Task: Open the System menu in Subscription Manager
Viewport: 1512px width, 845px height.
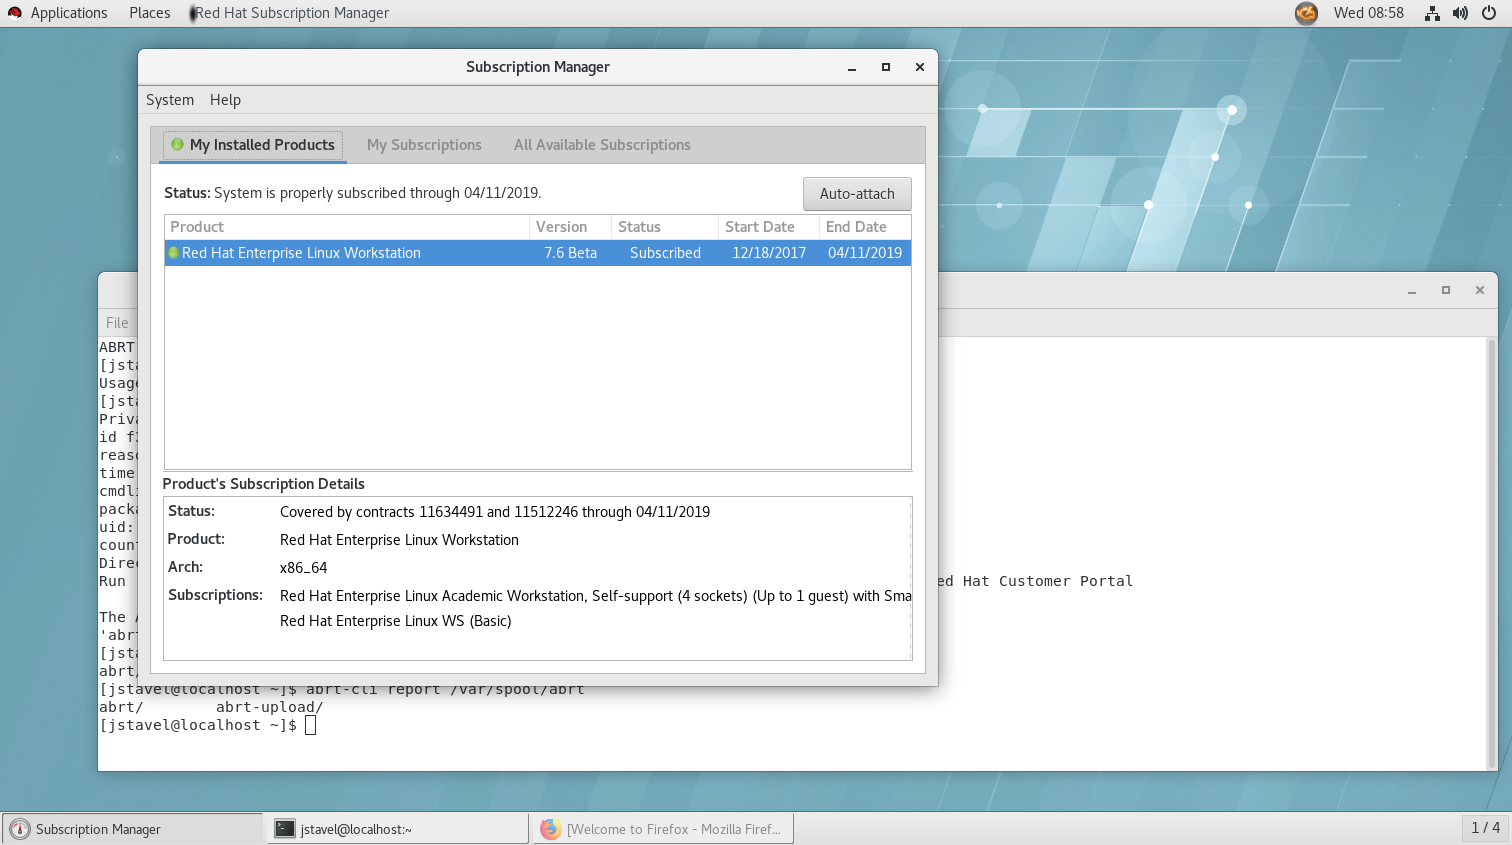Action: [170, 100]
